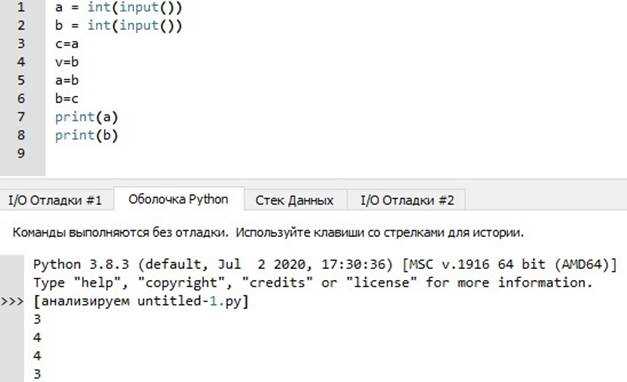The width and height of the screenshot is (627, 382).
Task: Click code line 'b = int(input())'
Action: [x=118, y=26]
